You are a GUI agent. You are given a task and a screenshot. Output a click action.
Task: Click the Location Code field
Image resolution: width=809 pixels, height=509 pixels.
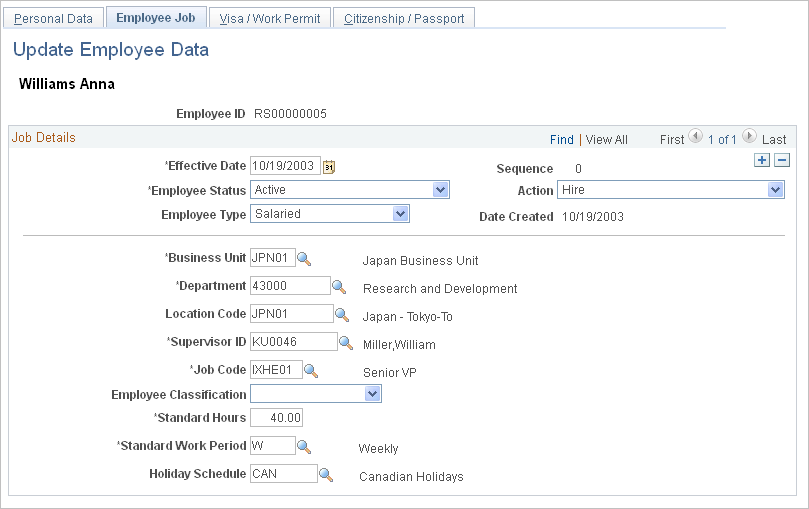pos(292,314)
